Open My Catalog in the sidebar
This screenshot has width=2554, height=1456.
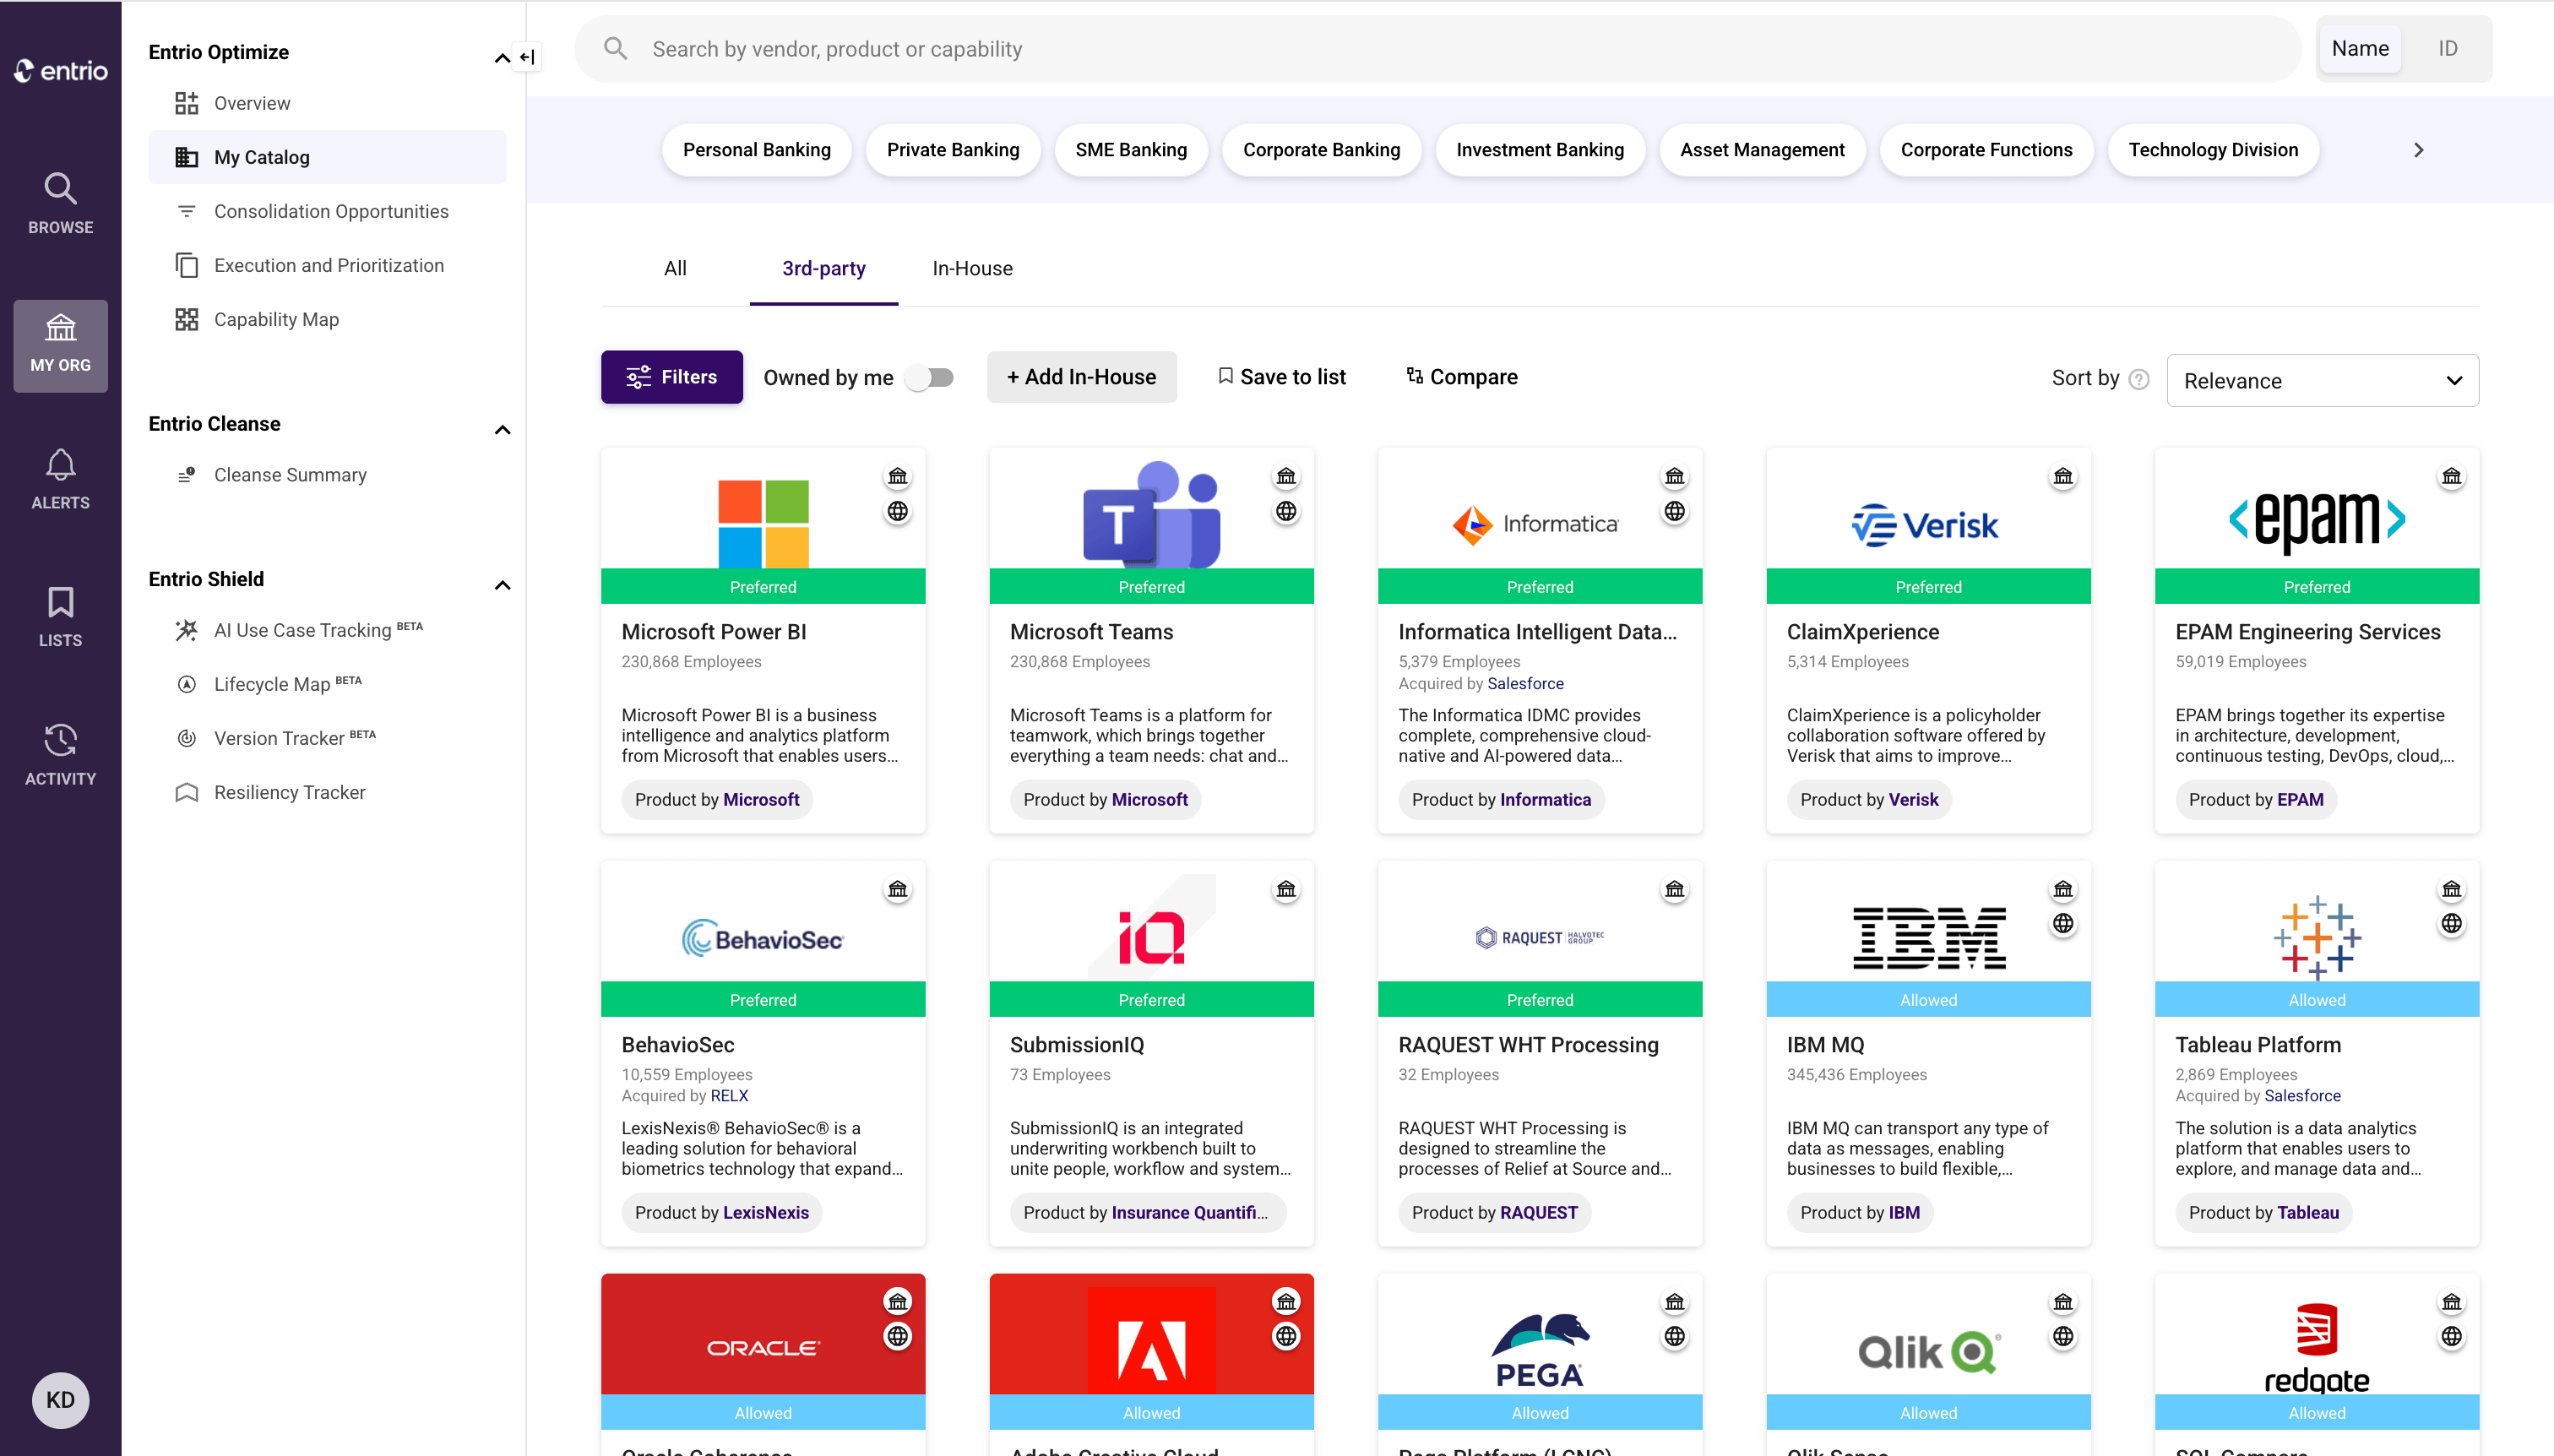point(327,157)
